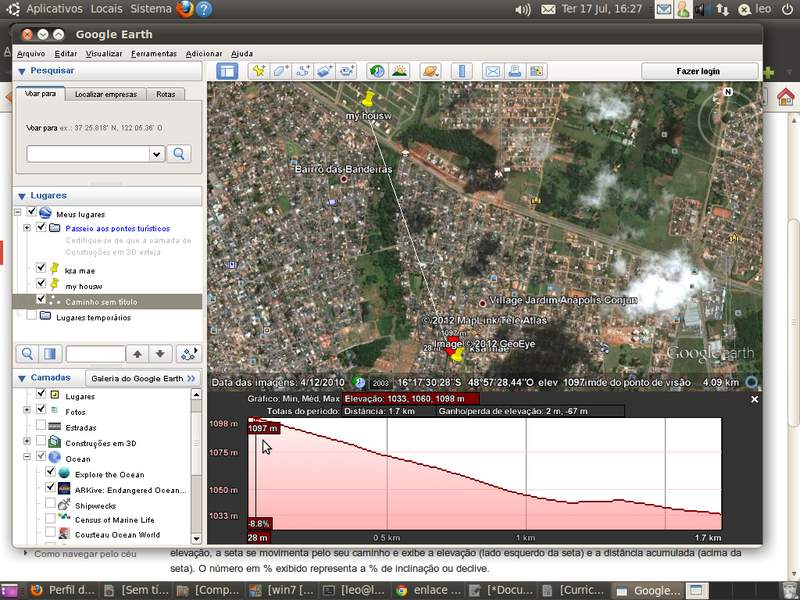Click the Fazer login button
This screenshot has width=800, height=600.
(x=697, y=71)
